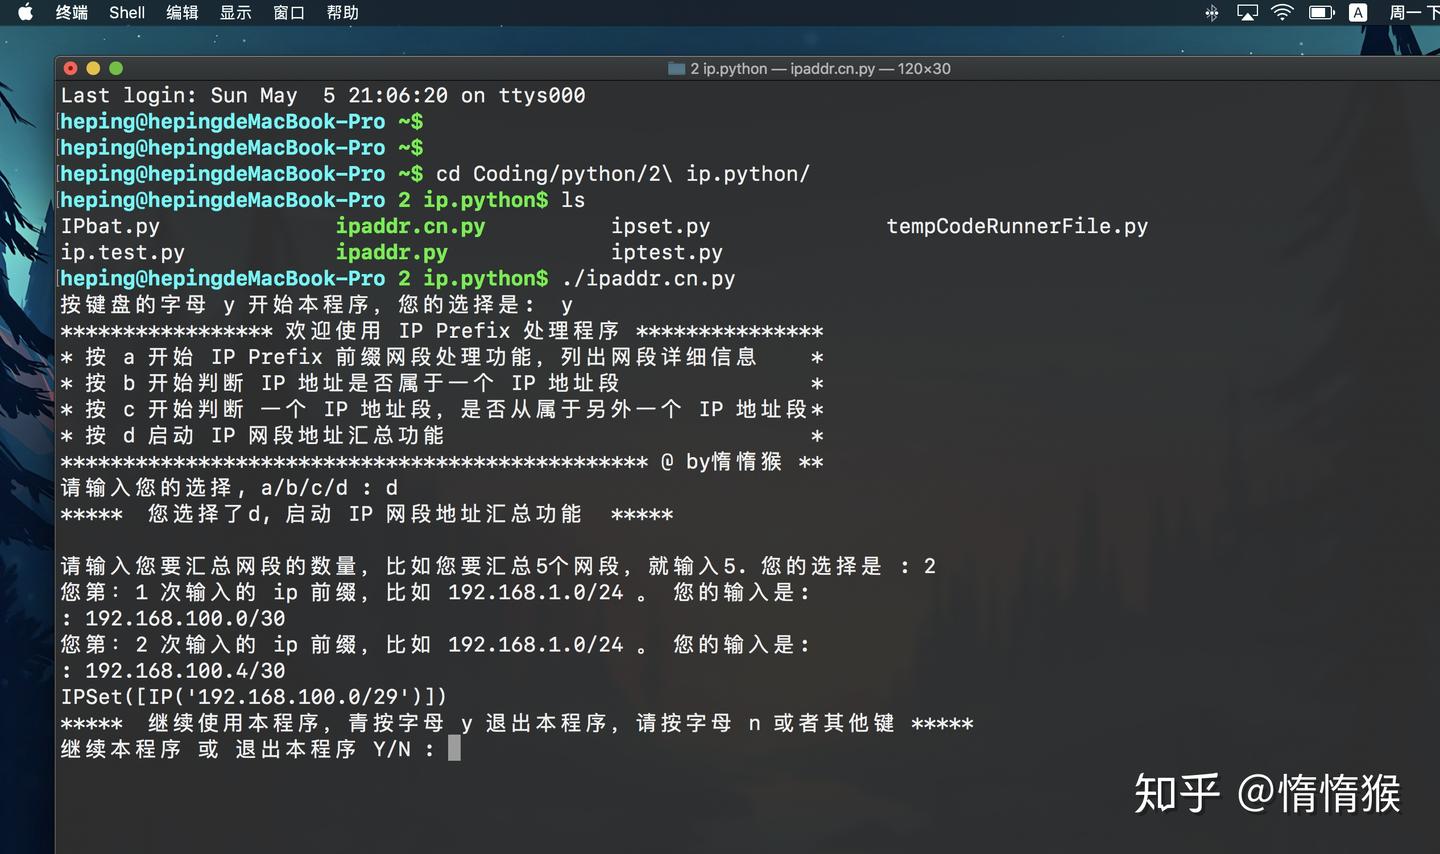Select the filename ipaddr.cn.py in the ls output
This screenshot has width=1440, height=854.
pyautogui.click(x=410, y=226)
